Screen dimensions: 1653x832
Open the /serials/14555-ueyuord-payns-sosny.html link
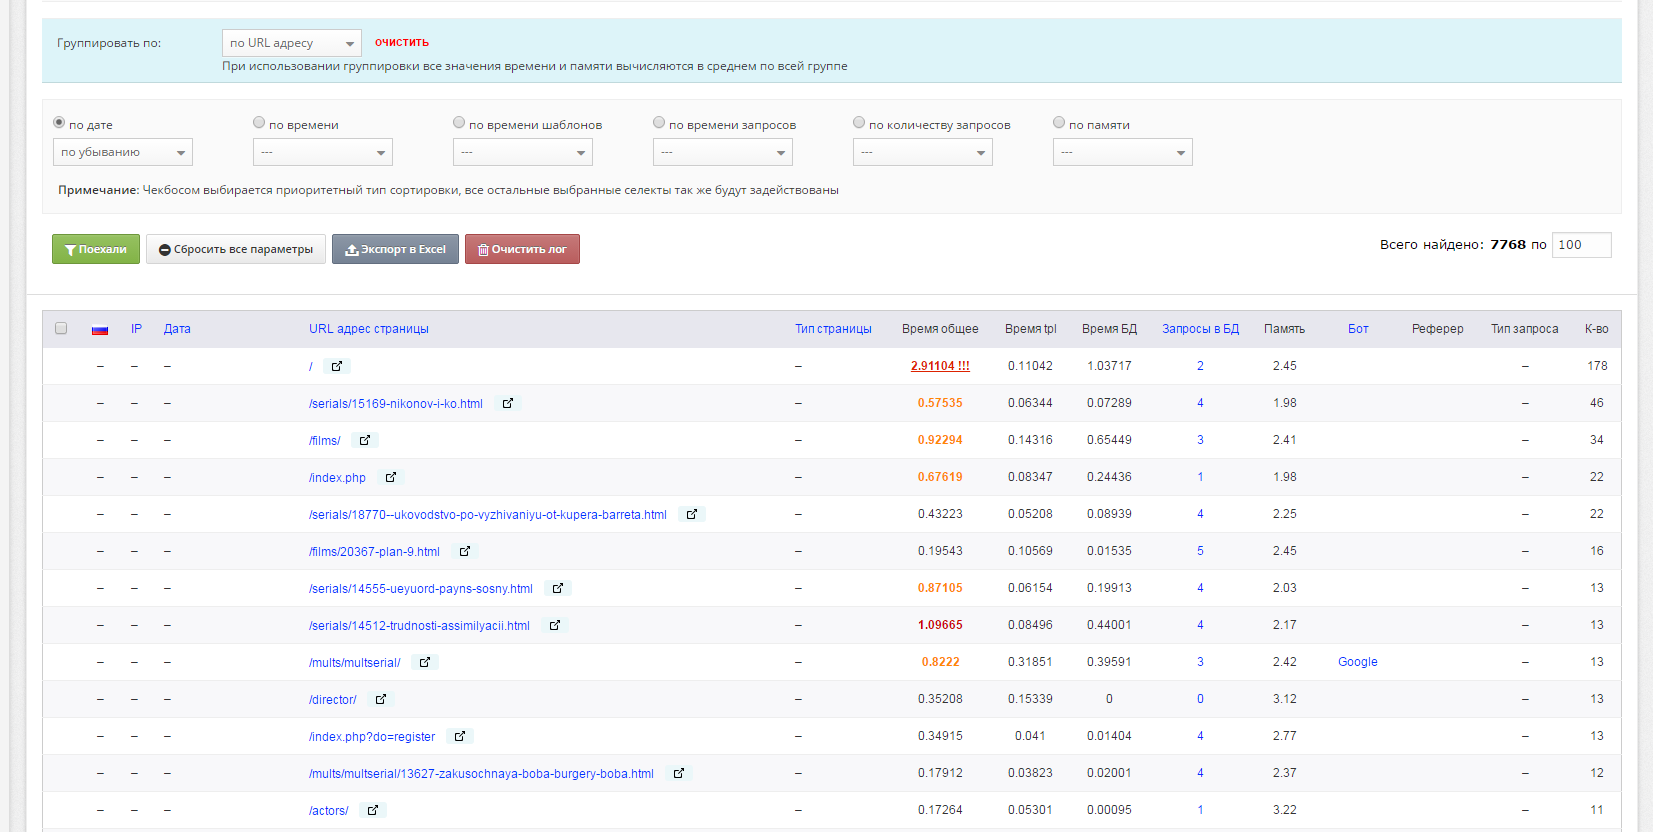pos(421,589)
